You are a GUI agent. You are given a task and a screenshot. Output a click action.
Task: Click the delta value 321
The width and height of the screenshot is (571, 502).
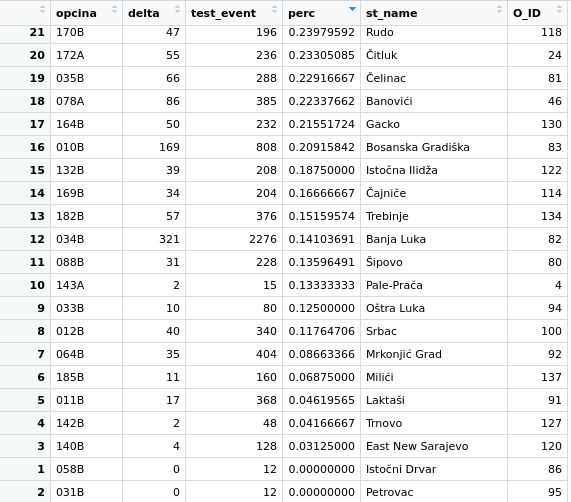[169, 239]
